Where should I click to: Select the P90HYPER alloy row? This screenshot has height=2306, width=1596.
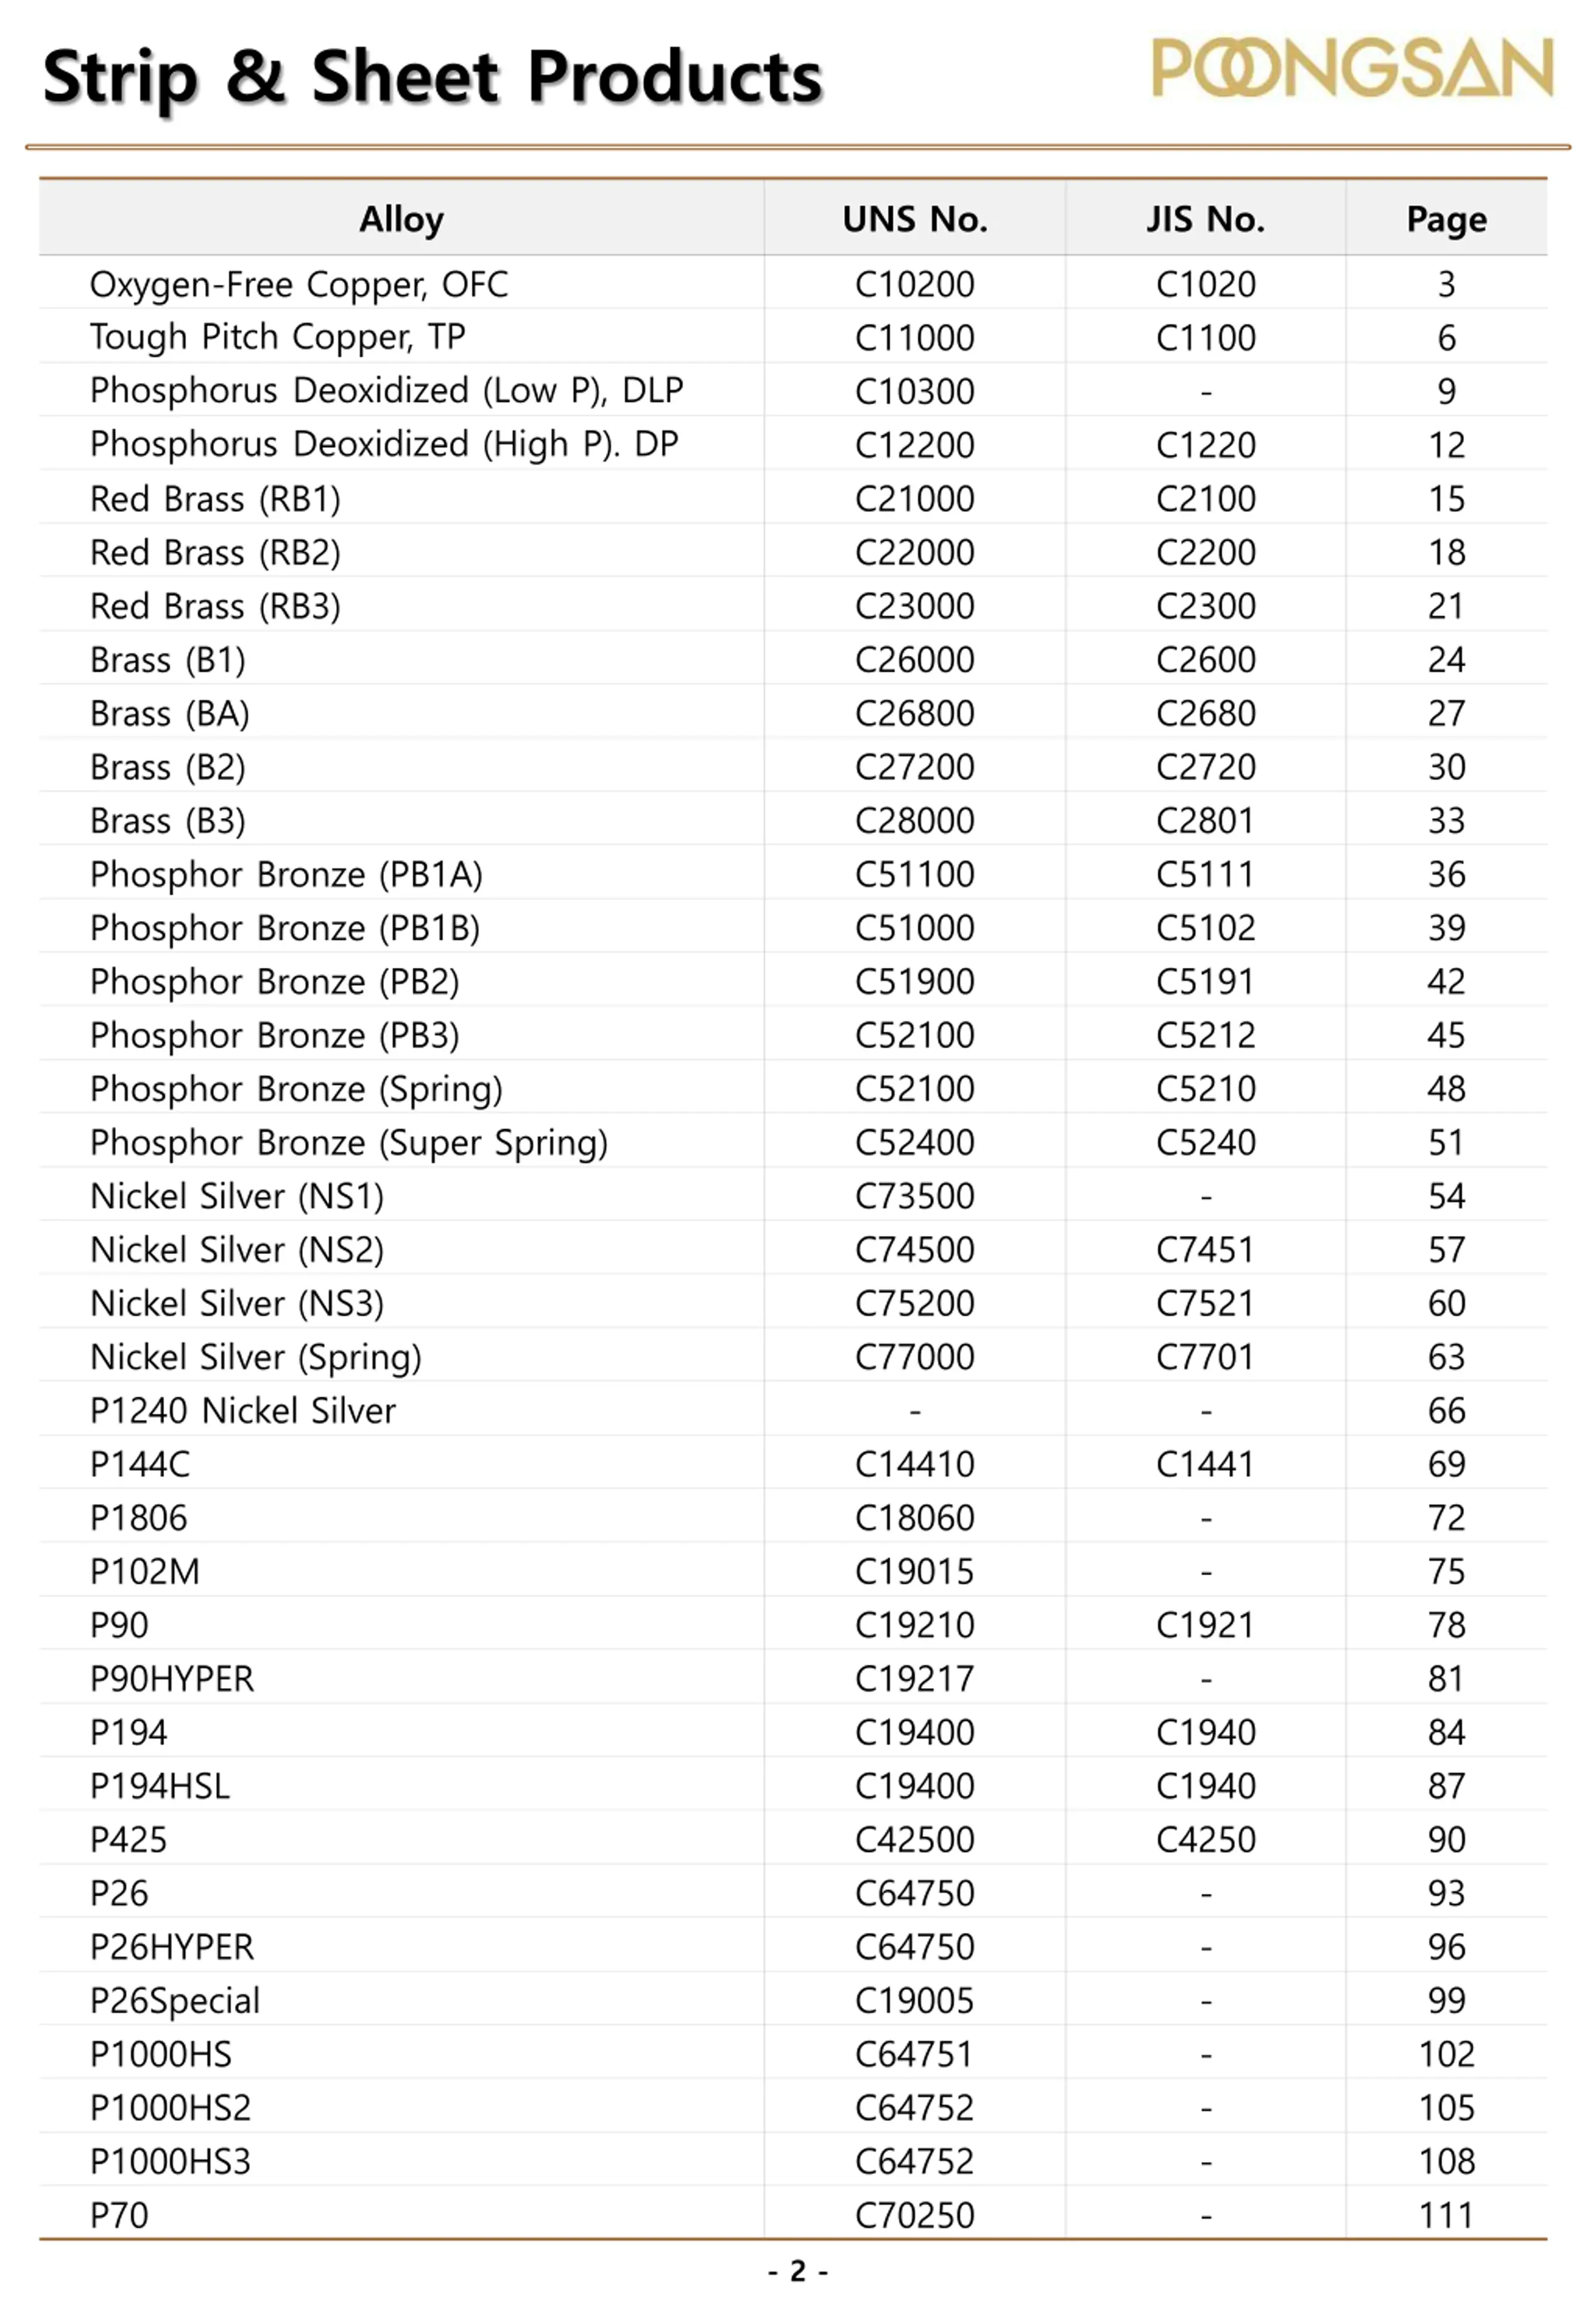point(793,1678)
